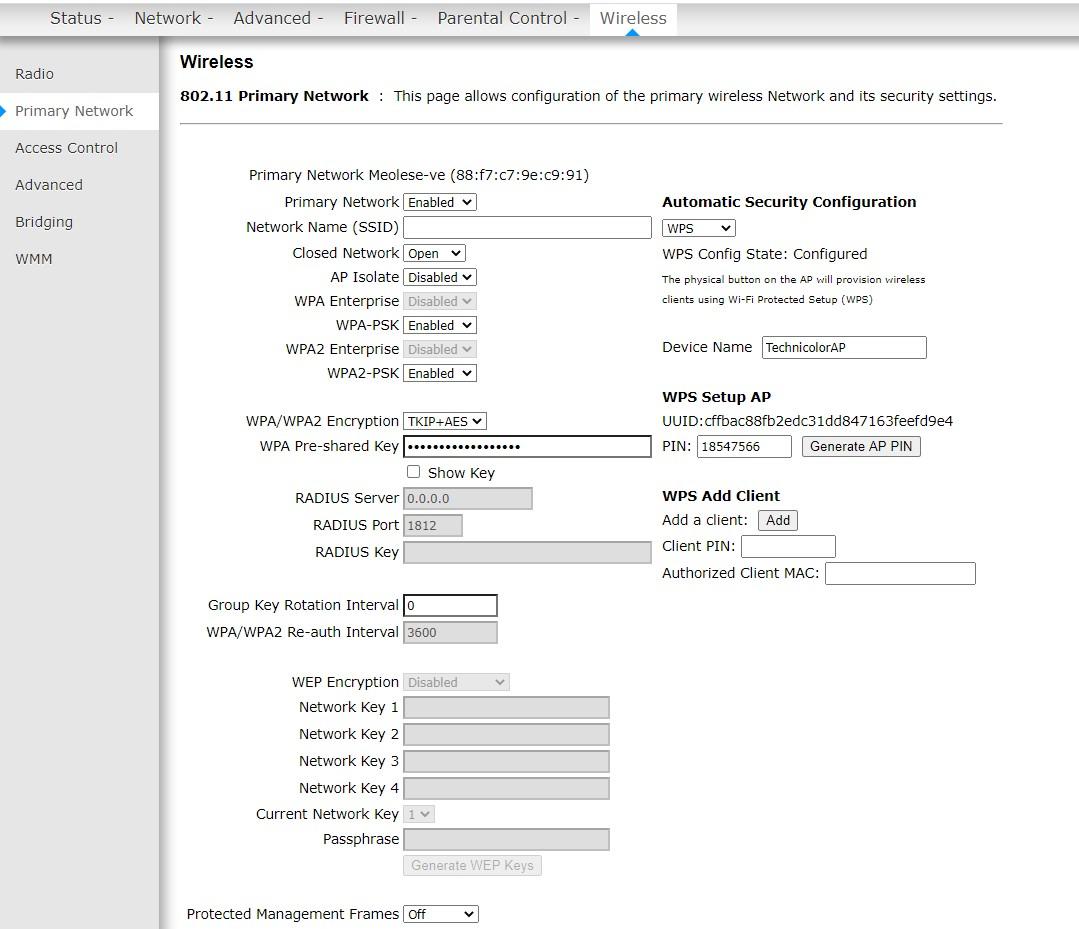Click Primary Network Meolese-ve MAC text
This screenshot has width=1079, height=929.
[x=418, y=175]
